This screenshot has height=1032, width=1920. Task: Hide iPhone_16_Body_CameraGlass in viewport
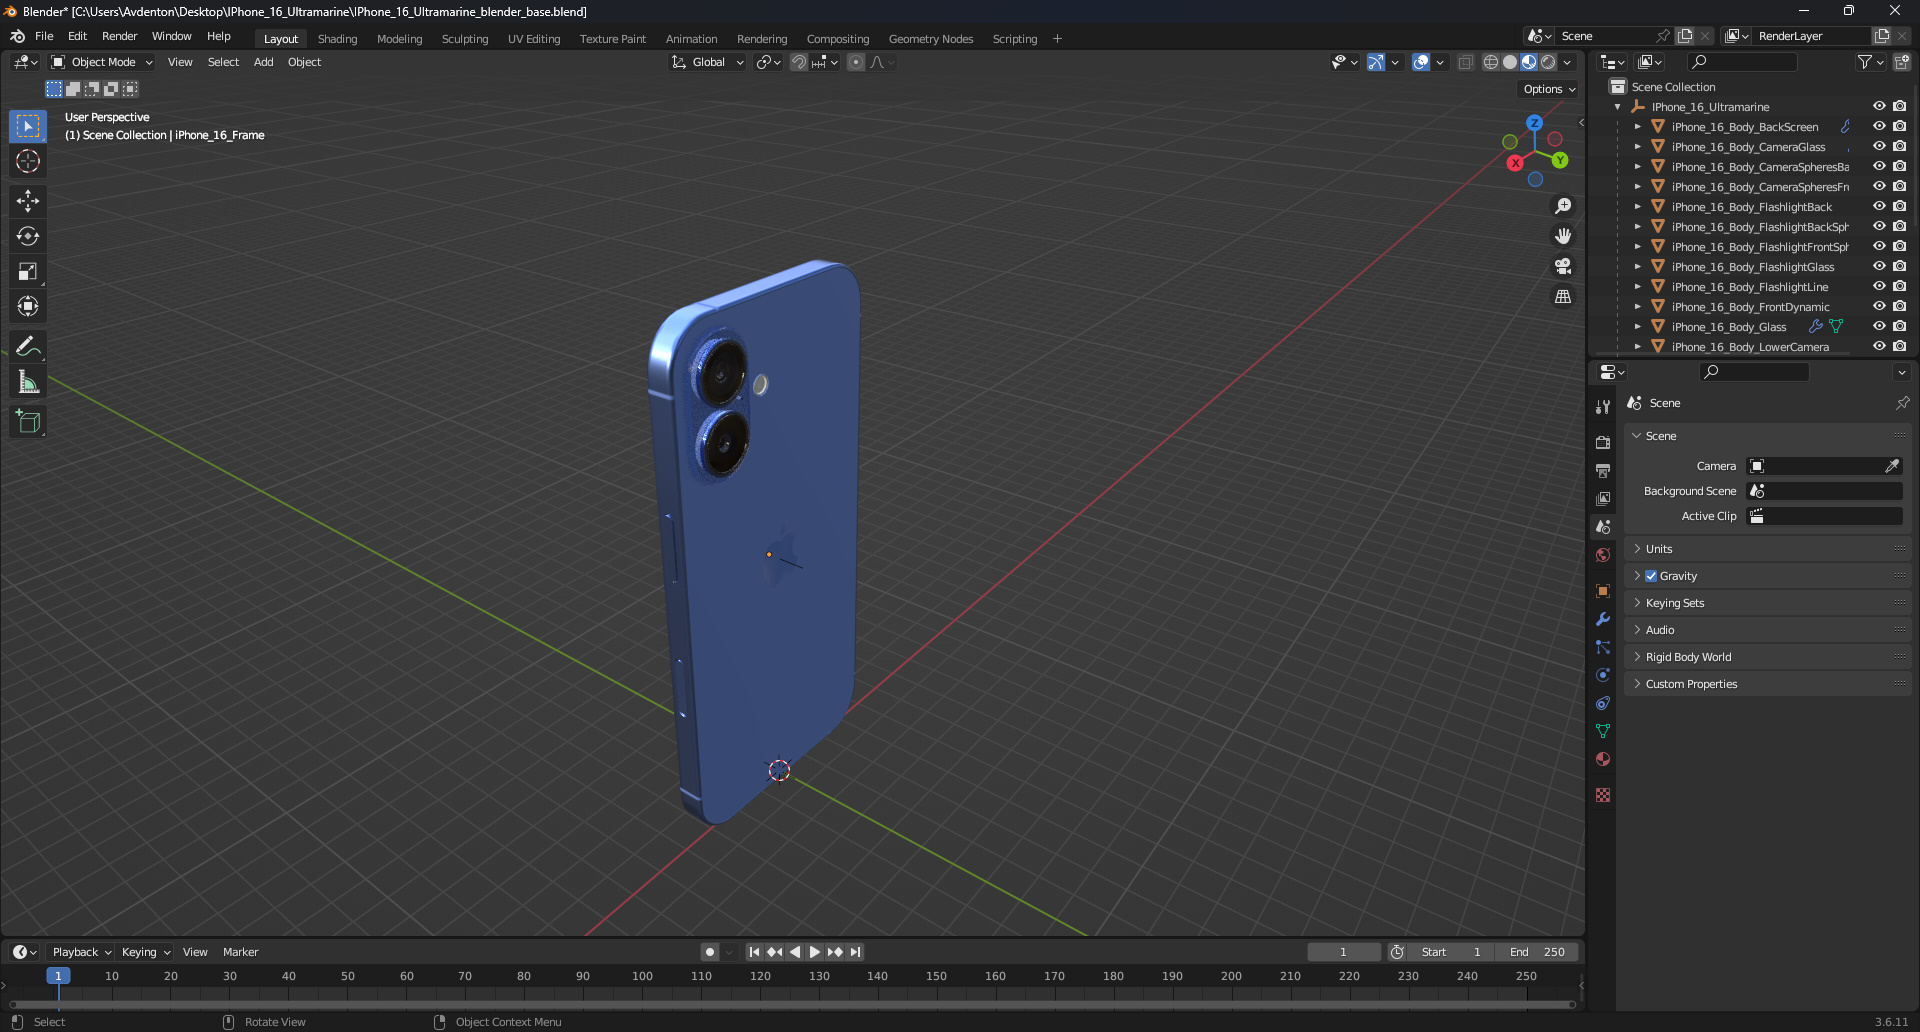[1879, 147]
